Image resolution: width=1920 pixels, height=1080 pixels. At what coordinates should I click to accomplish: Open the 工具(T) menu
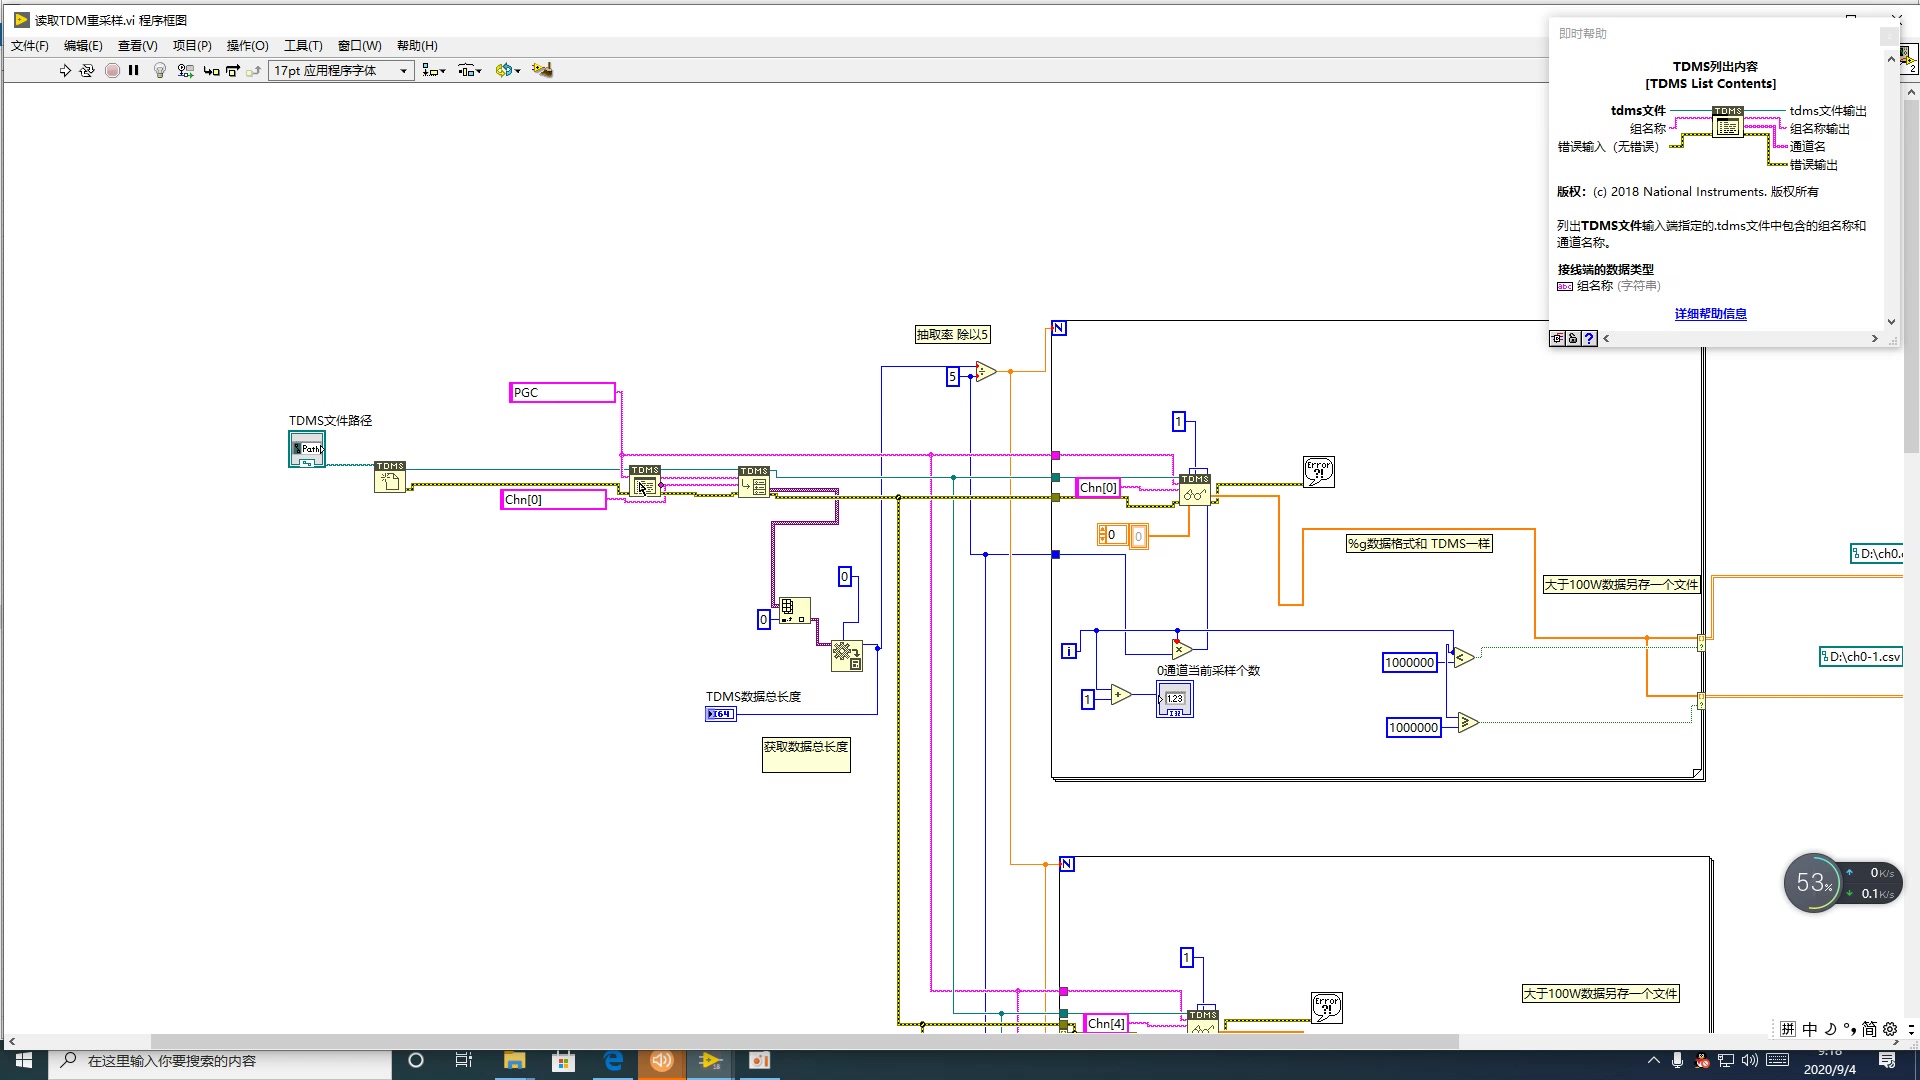coord(303,45)
